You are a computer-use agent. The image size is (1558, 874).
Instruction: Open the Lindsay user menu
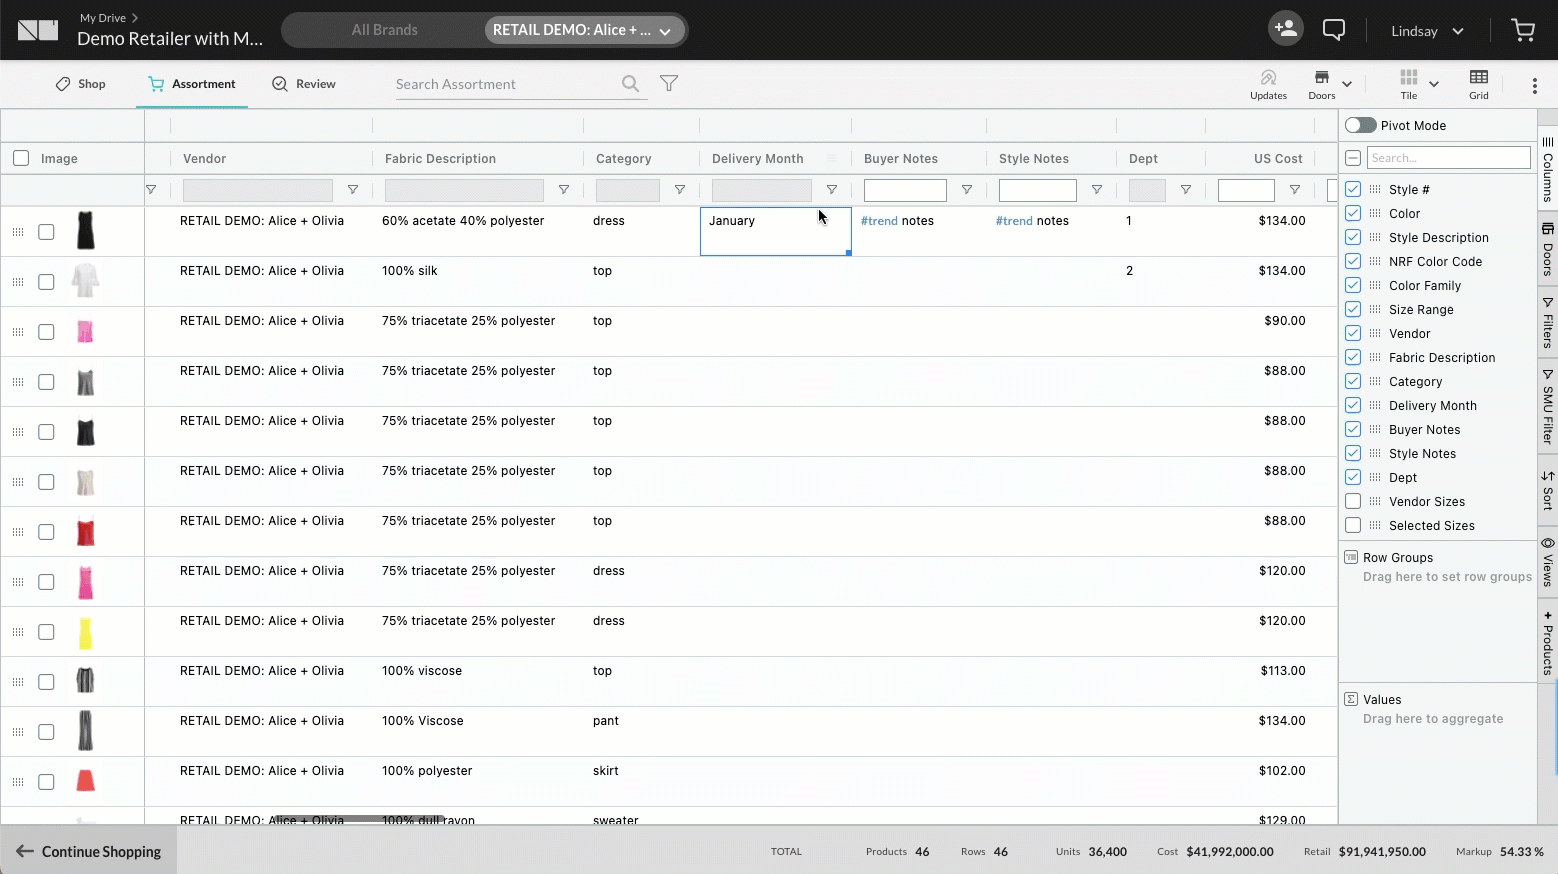(1427, 31)
